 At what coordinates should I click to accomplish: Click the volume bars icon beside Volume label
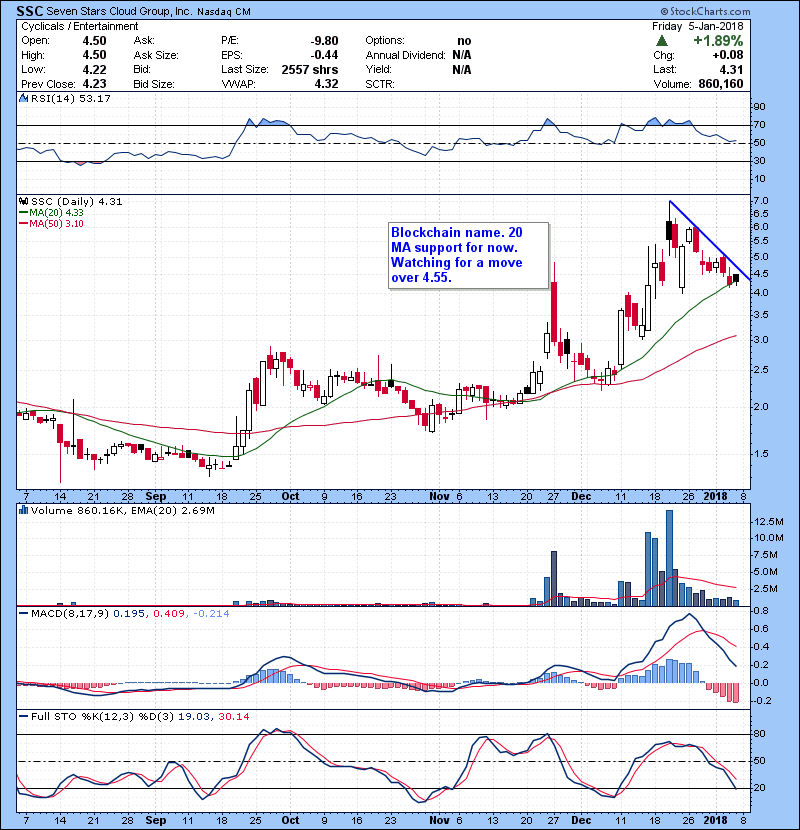[23, 510]
